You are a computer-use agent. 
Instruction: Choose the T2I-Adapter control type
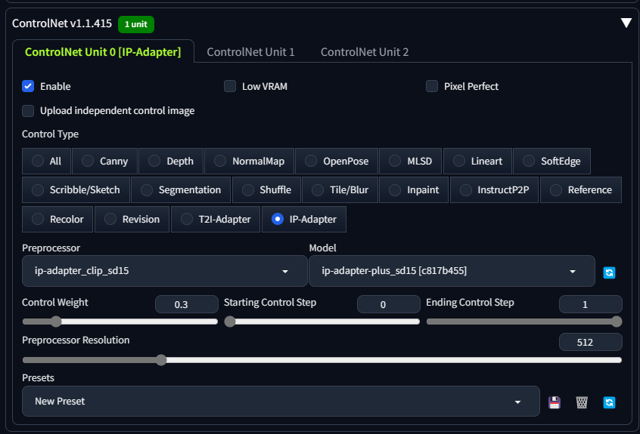[216, 219]
